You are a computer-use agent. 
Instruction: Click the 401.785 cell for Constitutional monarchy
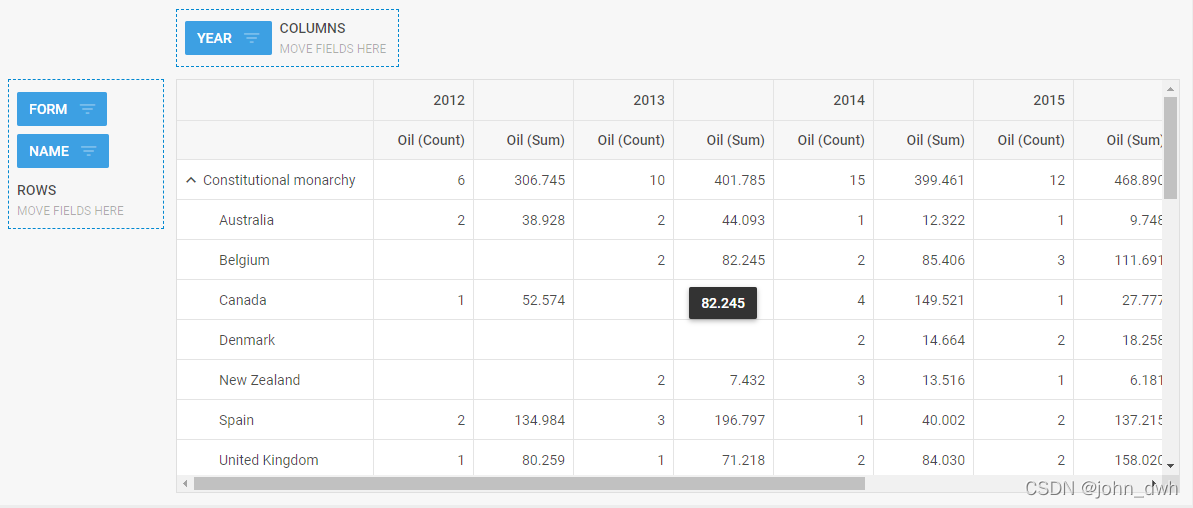pyautogui.click(x=724, y=180)
